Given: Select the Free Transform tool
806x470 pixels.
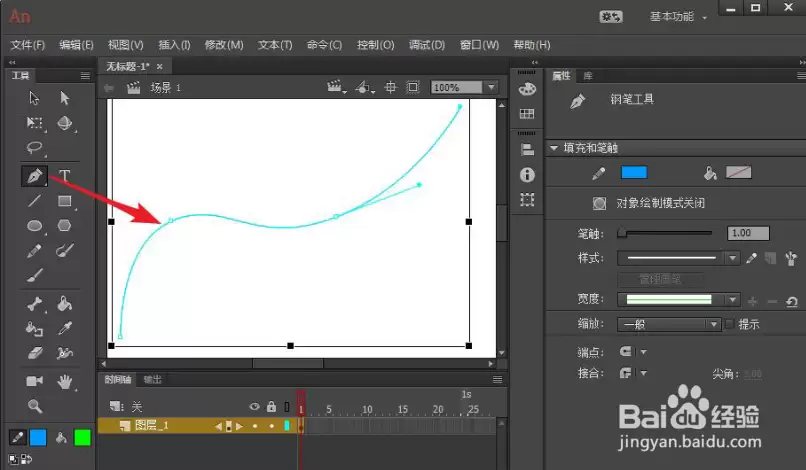Looking at the screenshot, I should point(34,123).
